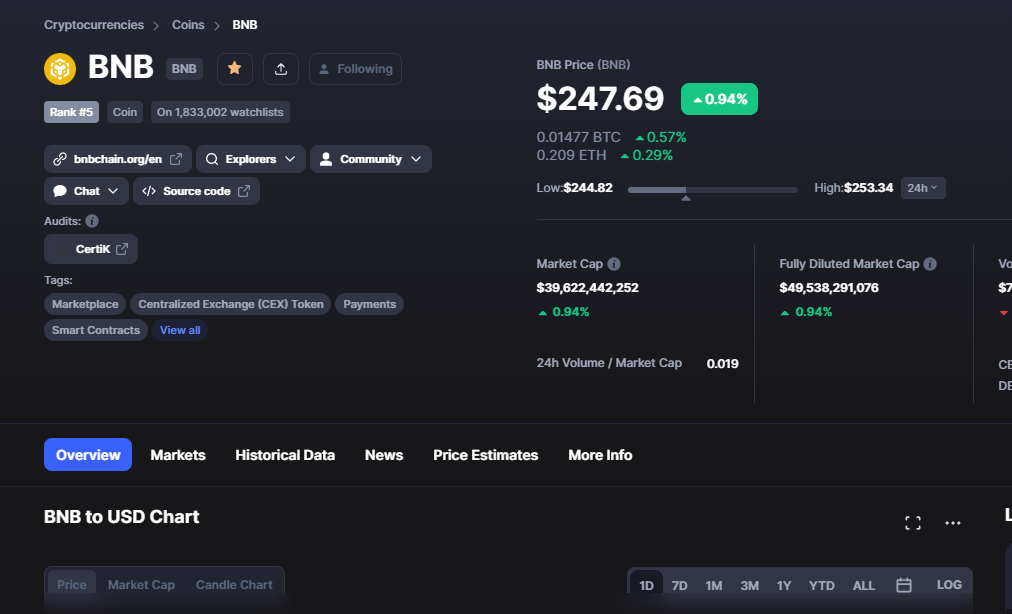Click the BNB coin logo icon
The width and height of the screenshot is (1012, 614).
point(60,68)
